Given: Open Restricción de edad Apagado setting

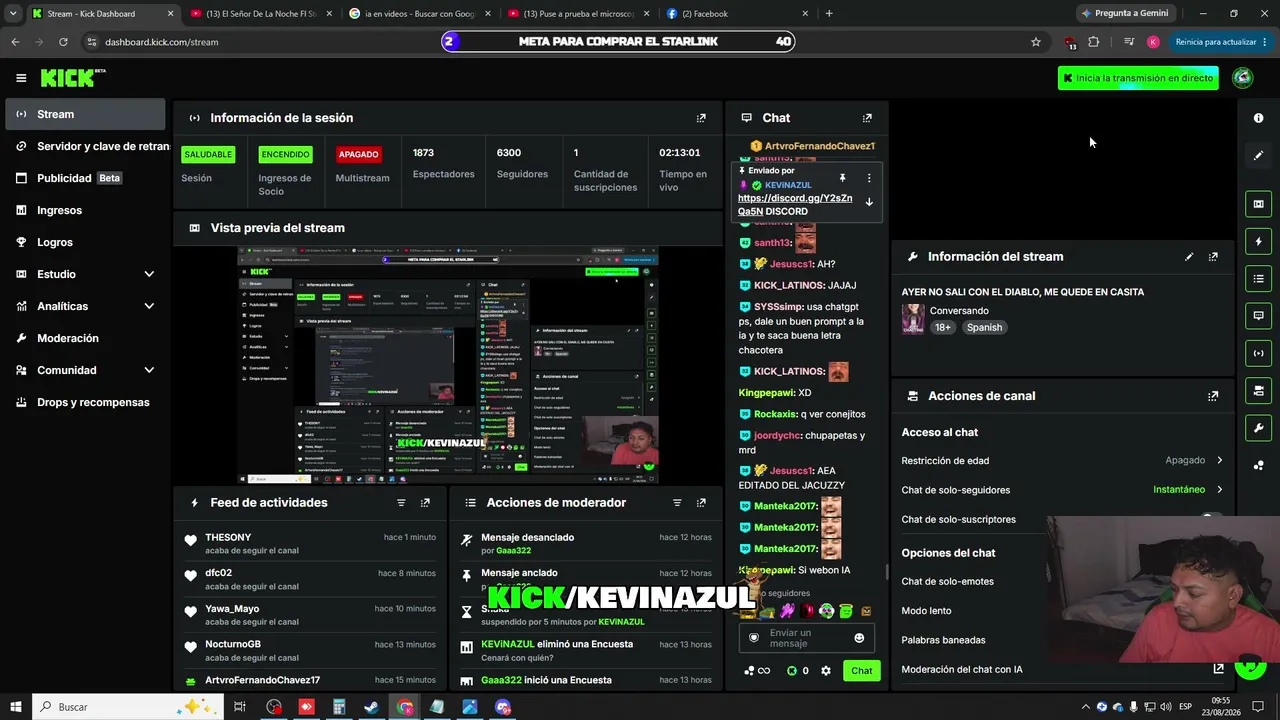Looking at the screenshot, I should click(1062, 461).
